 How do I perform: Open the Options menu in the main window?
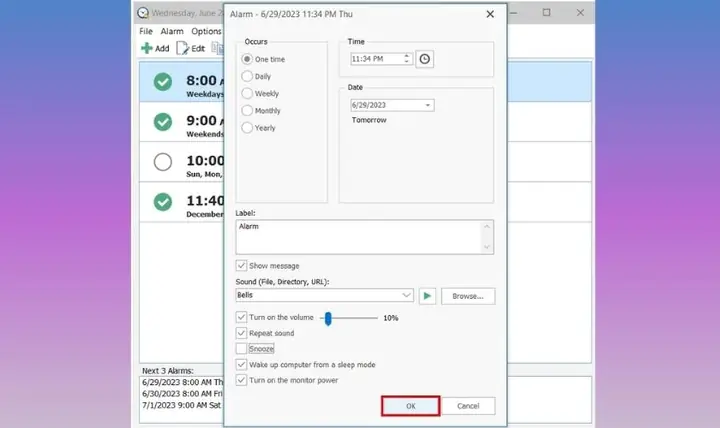206,31
